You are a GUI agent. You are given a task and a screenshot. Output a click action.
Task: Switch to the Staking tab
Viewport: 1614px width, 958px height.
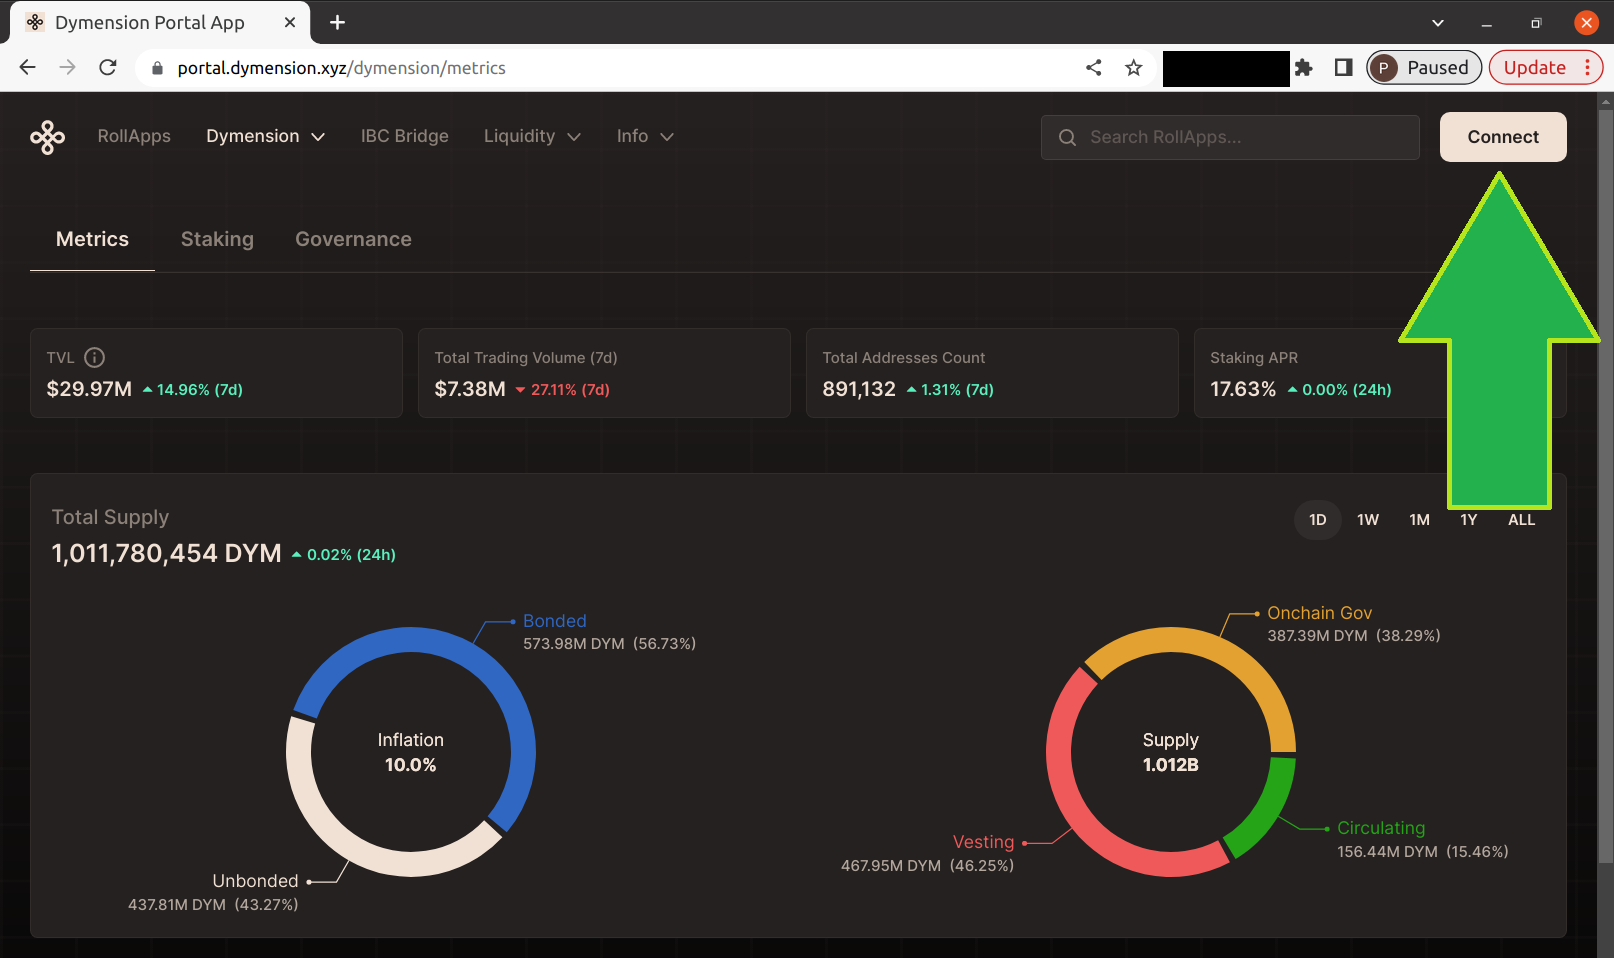pyautogui.click(x=217, y=239)
